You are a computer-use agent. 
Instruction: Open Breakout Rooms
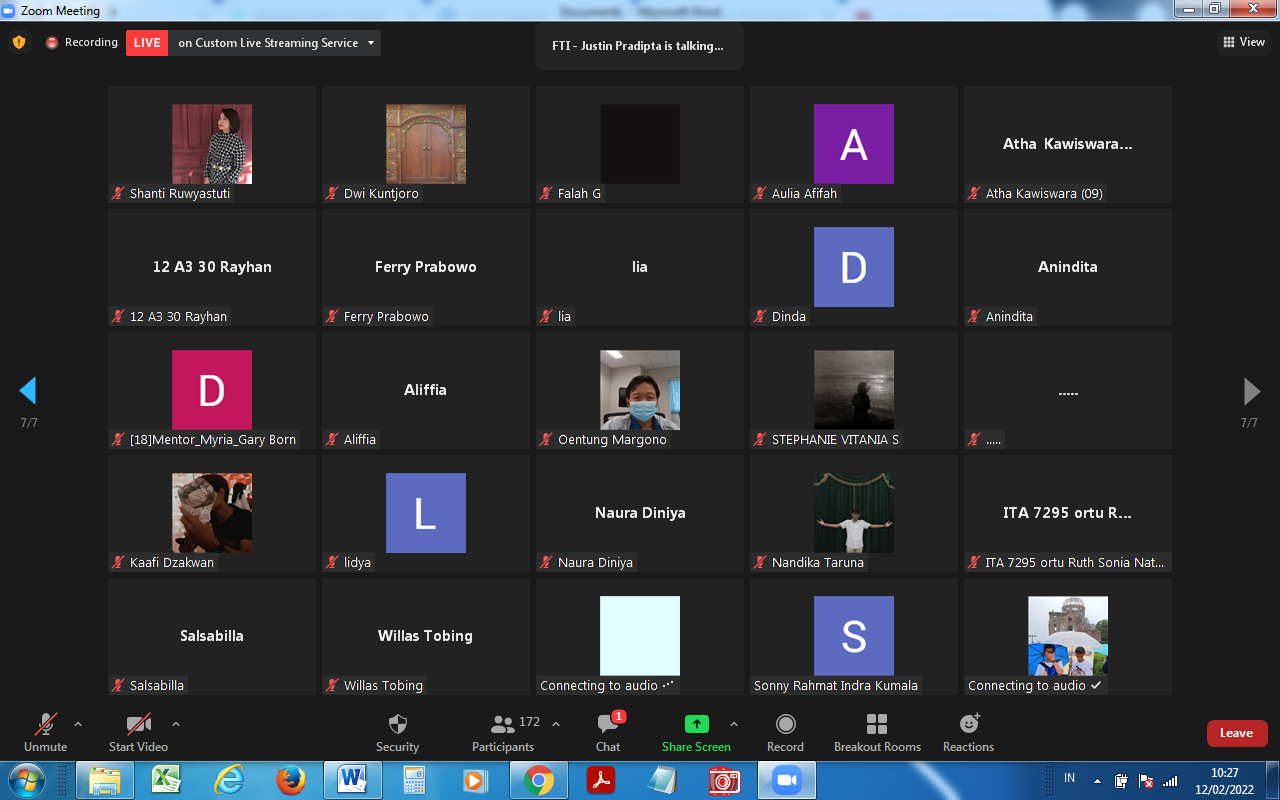(877, 725)
